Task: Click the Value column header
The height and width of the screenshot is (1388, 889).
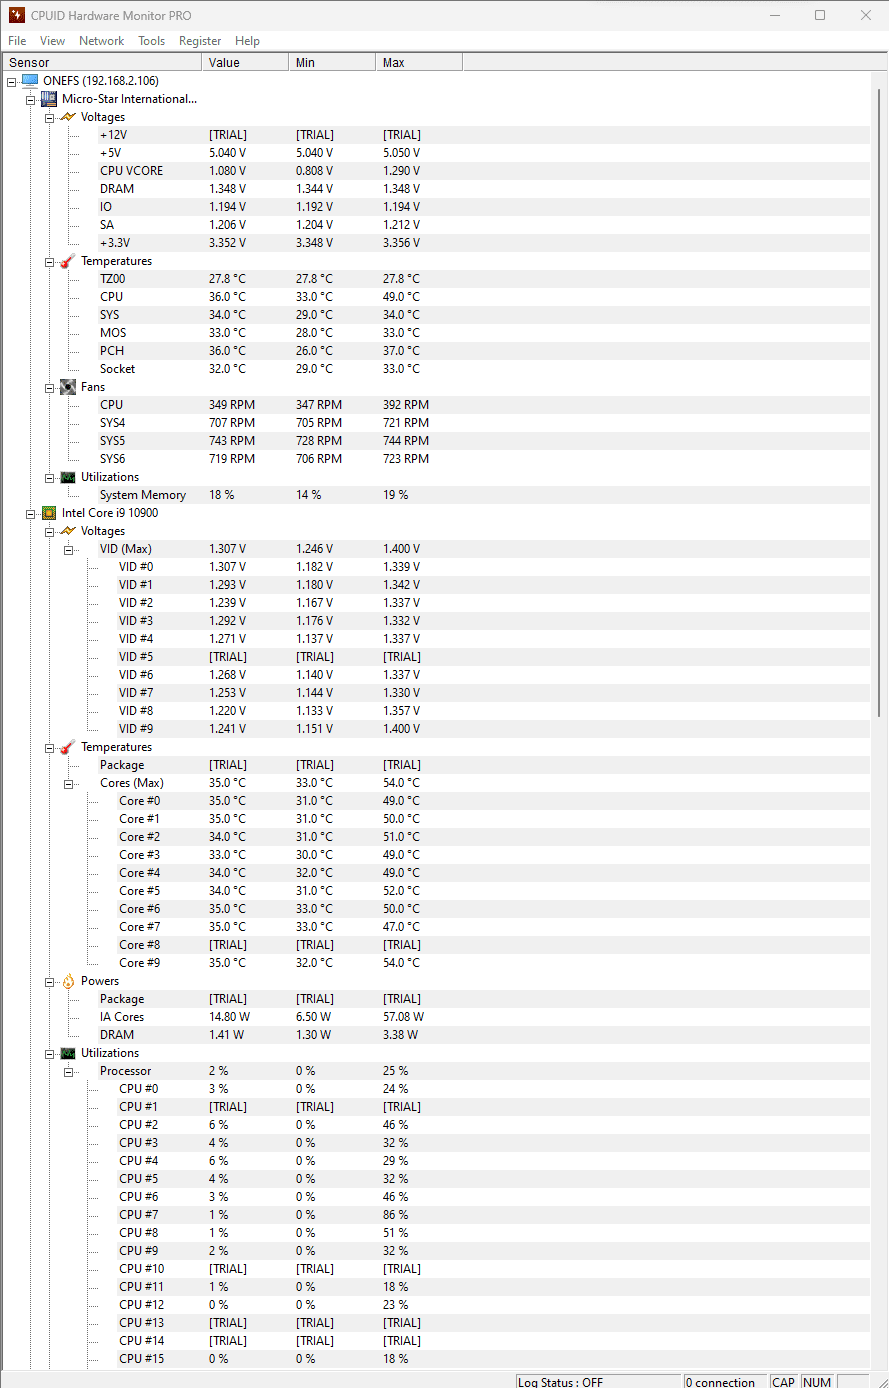Action: tap(245, 62)
